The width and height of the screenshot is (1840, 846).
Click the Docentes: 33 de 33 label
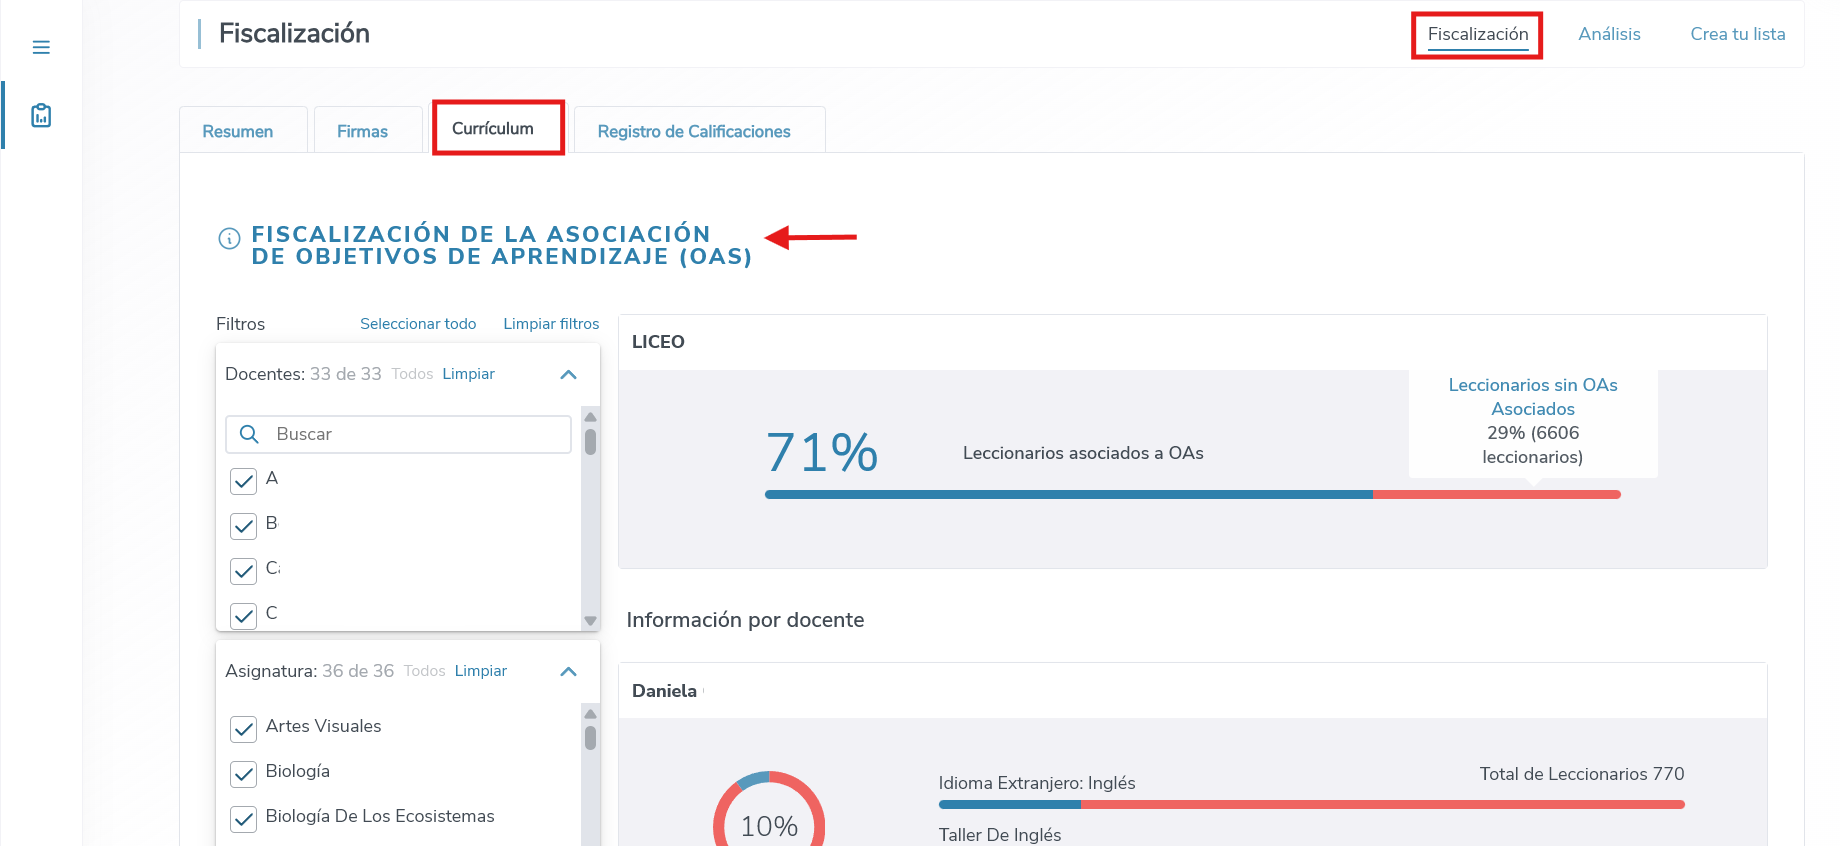click(303, 374)
